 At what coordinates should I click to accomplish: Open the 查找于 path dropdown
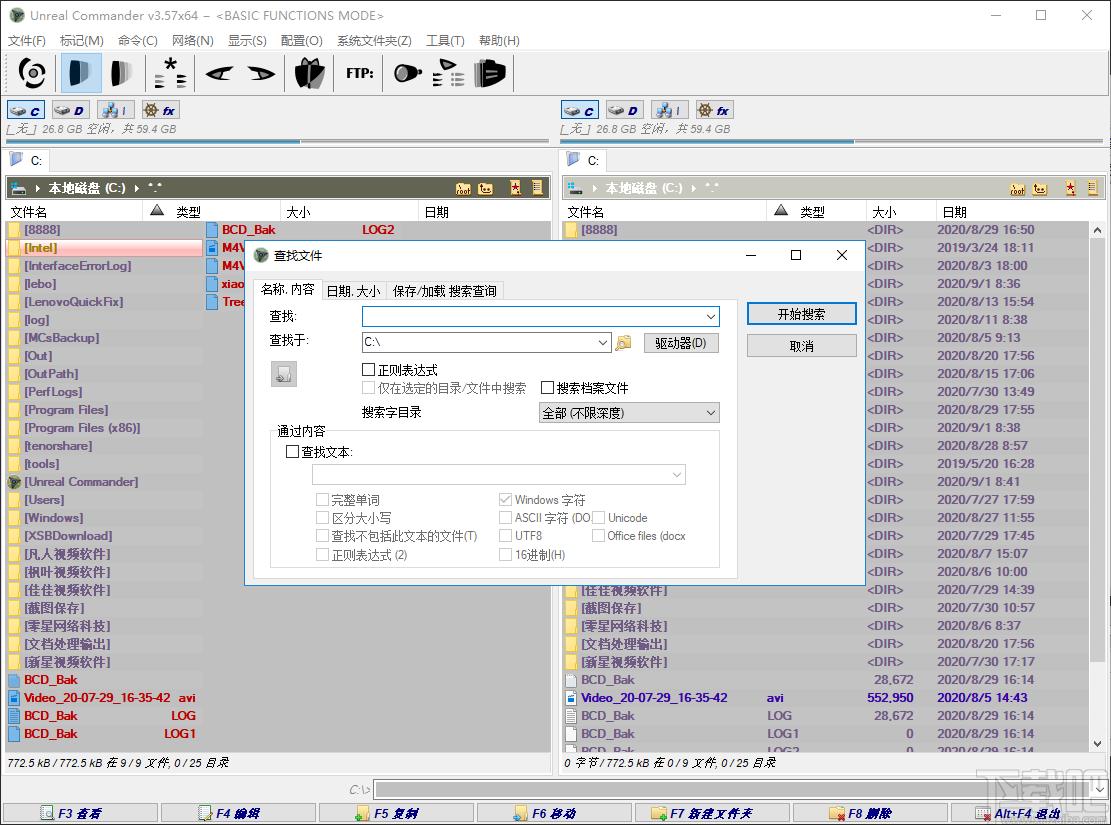tap(602, 342)
